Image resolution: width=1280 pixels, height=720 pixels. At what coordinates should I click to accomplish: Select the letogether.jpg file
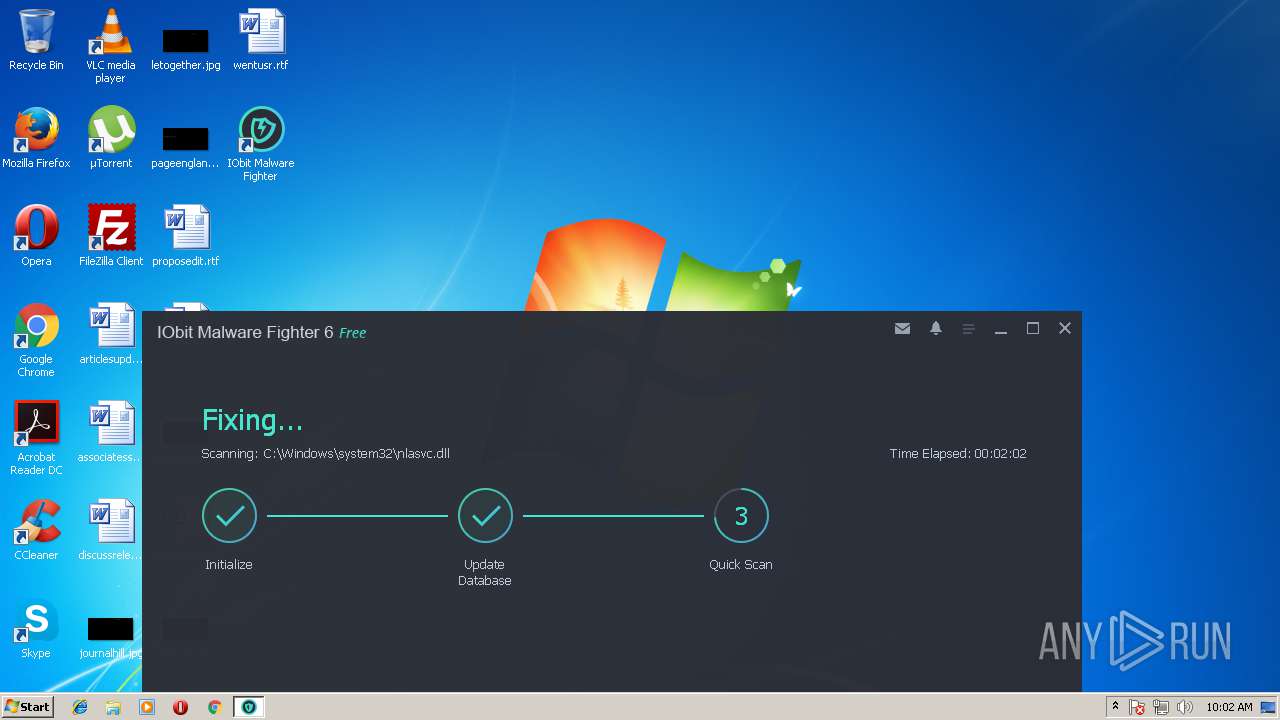click(x=185, y=48)
